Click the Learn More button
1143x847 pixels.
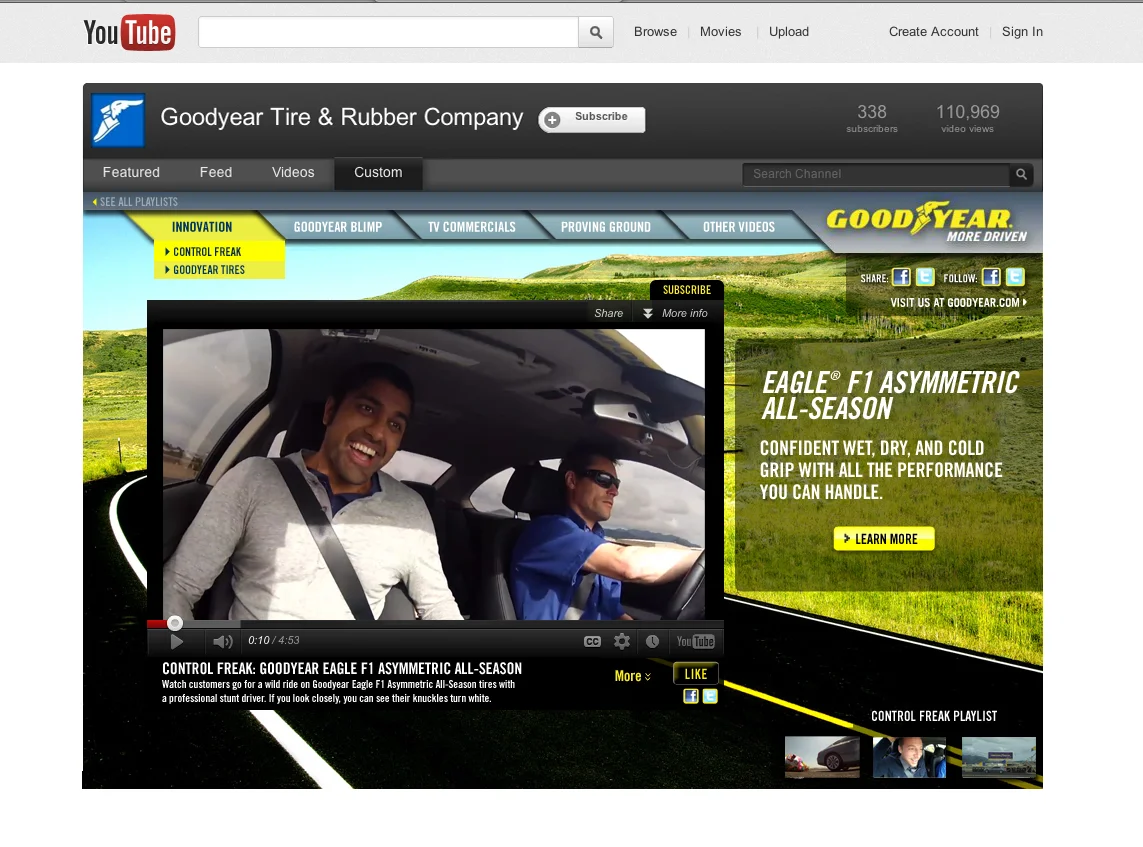click(x=883, y=539)
